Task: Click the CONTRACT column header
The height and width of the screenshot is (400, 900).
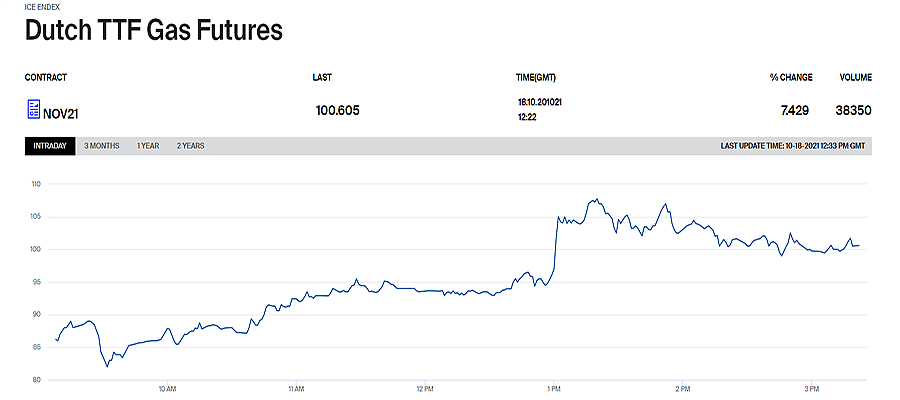Action: pyautogui.click(x=46, y=77)
